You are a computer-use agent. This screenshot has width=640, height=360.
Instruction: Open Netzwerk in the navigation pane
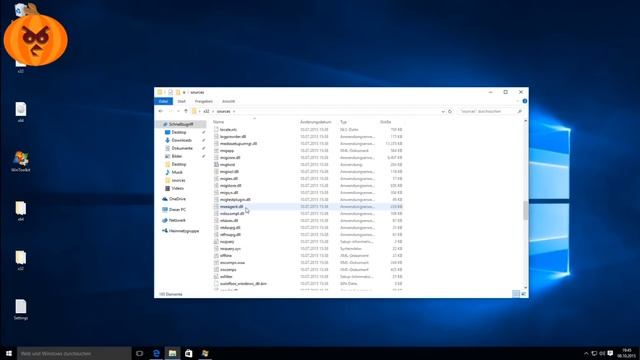click(x=177, y=220)
